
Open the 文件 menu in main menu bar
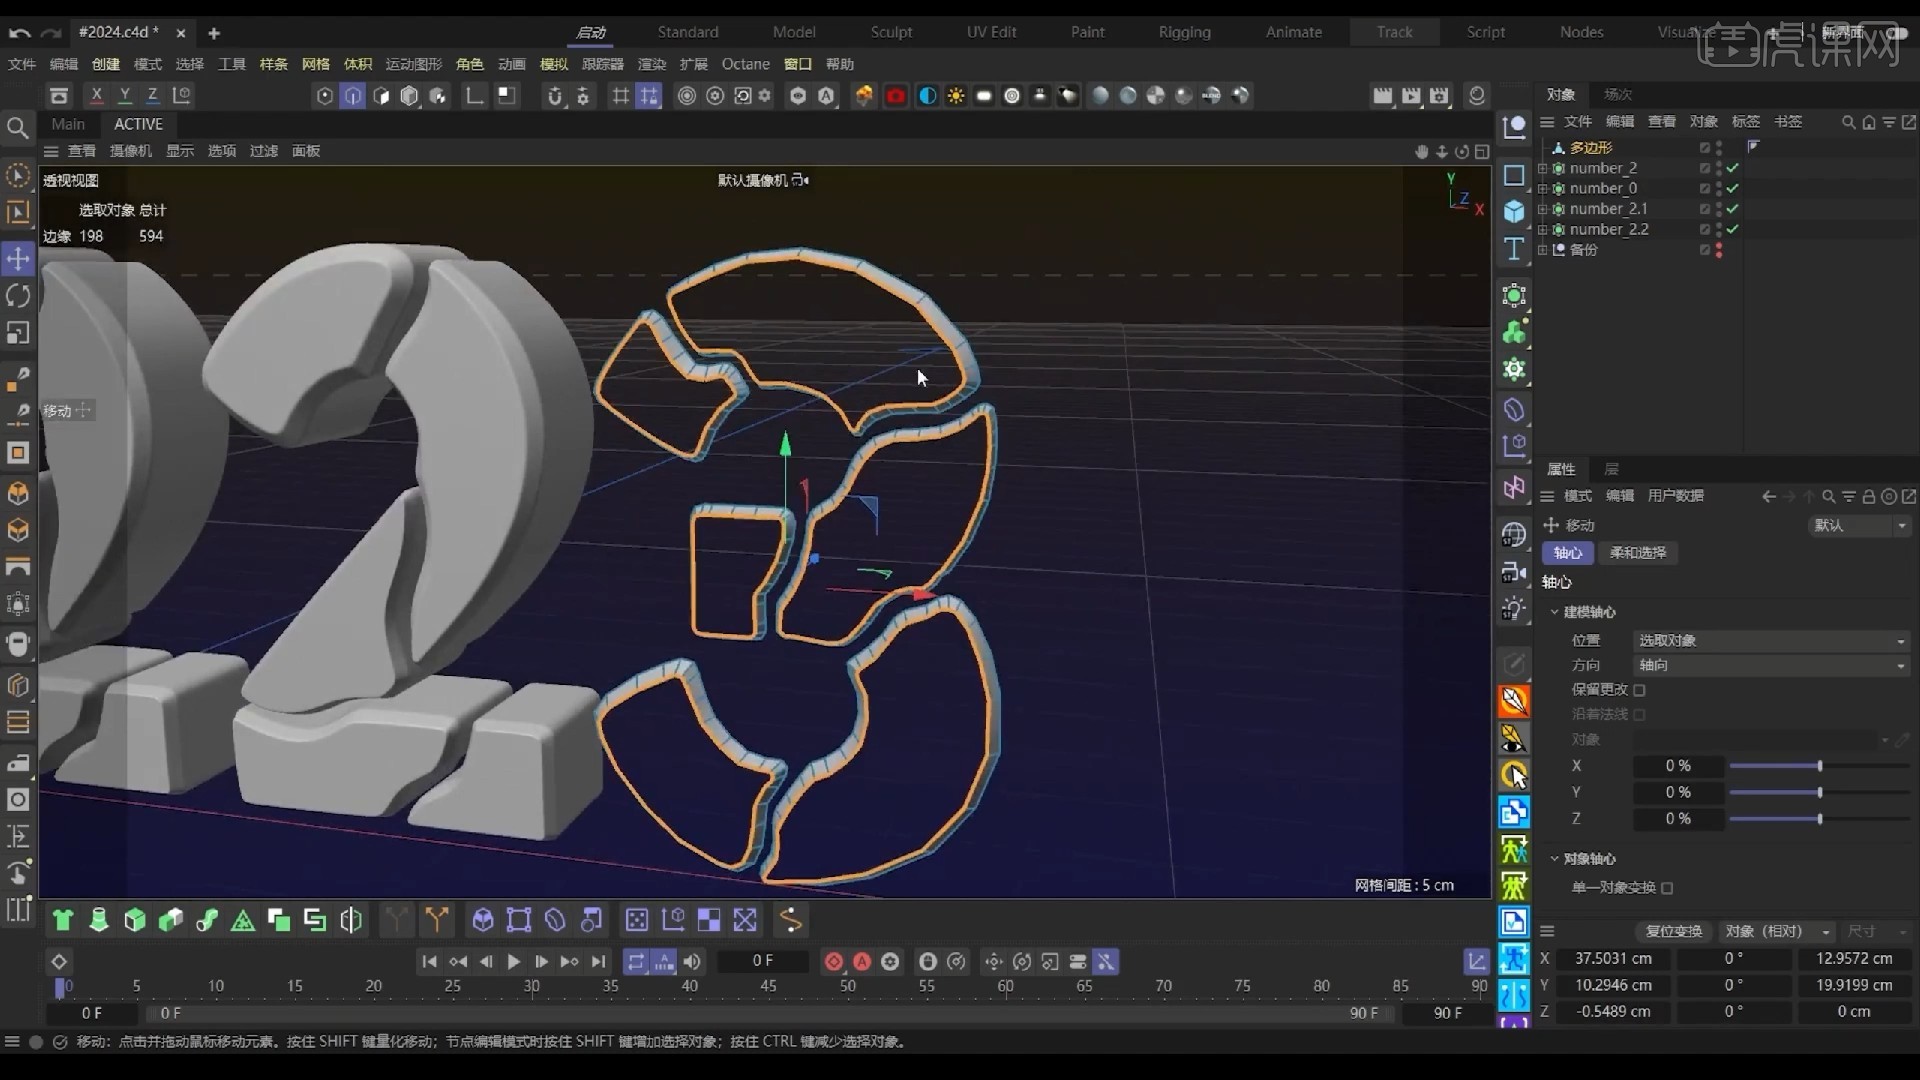[x=21, y=64]
